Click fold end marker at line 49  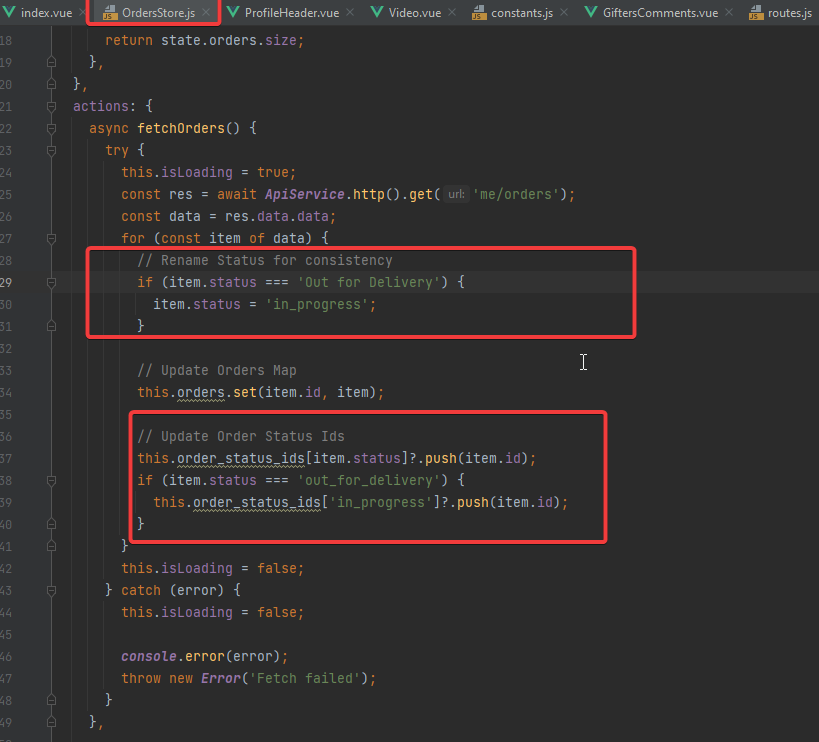click(x=51, y=722)
